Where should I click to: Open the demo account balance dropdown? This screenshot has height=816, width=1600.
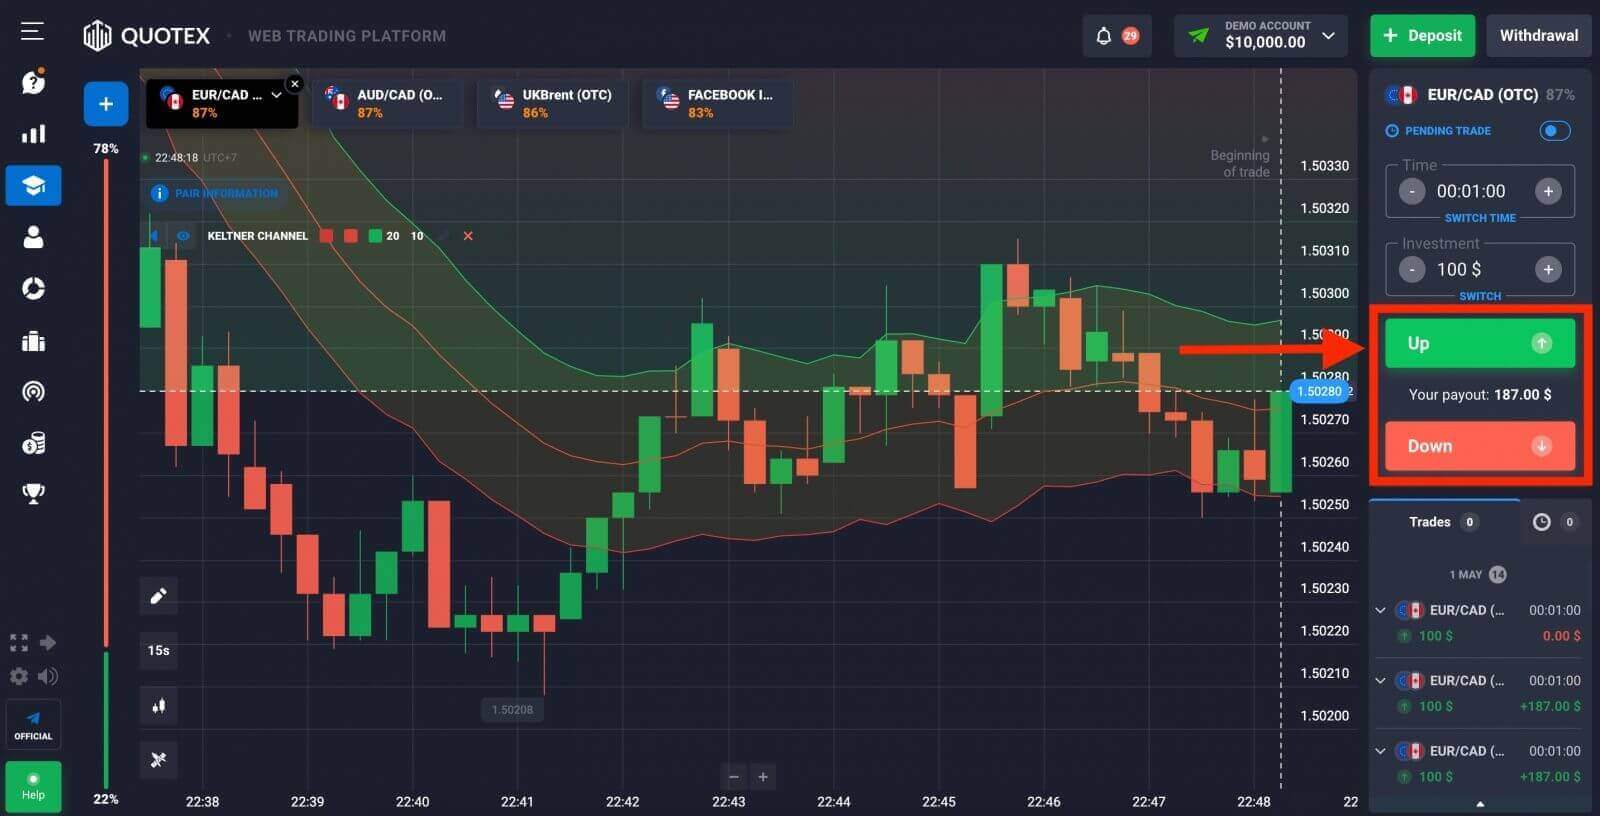click(1328, 36)
